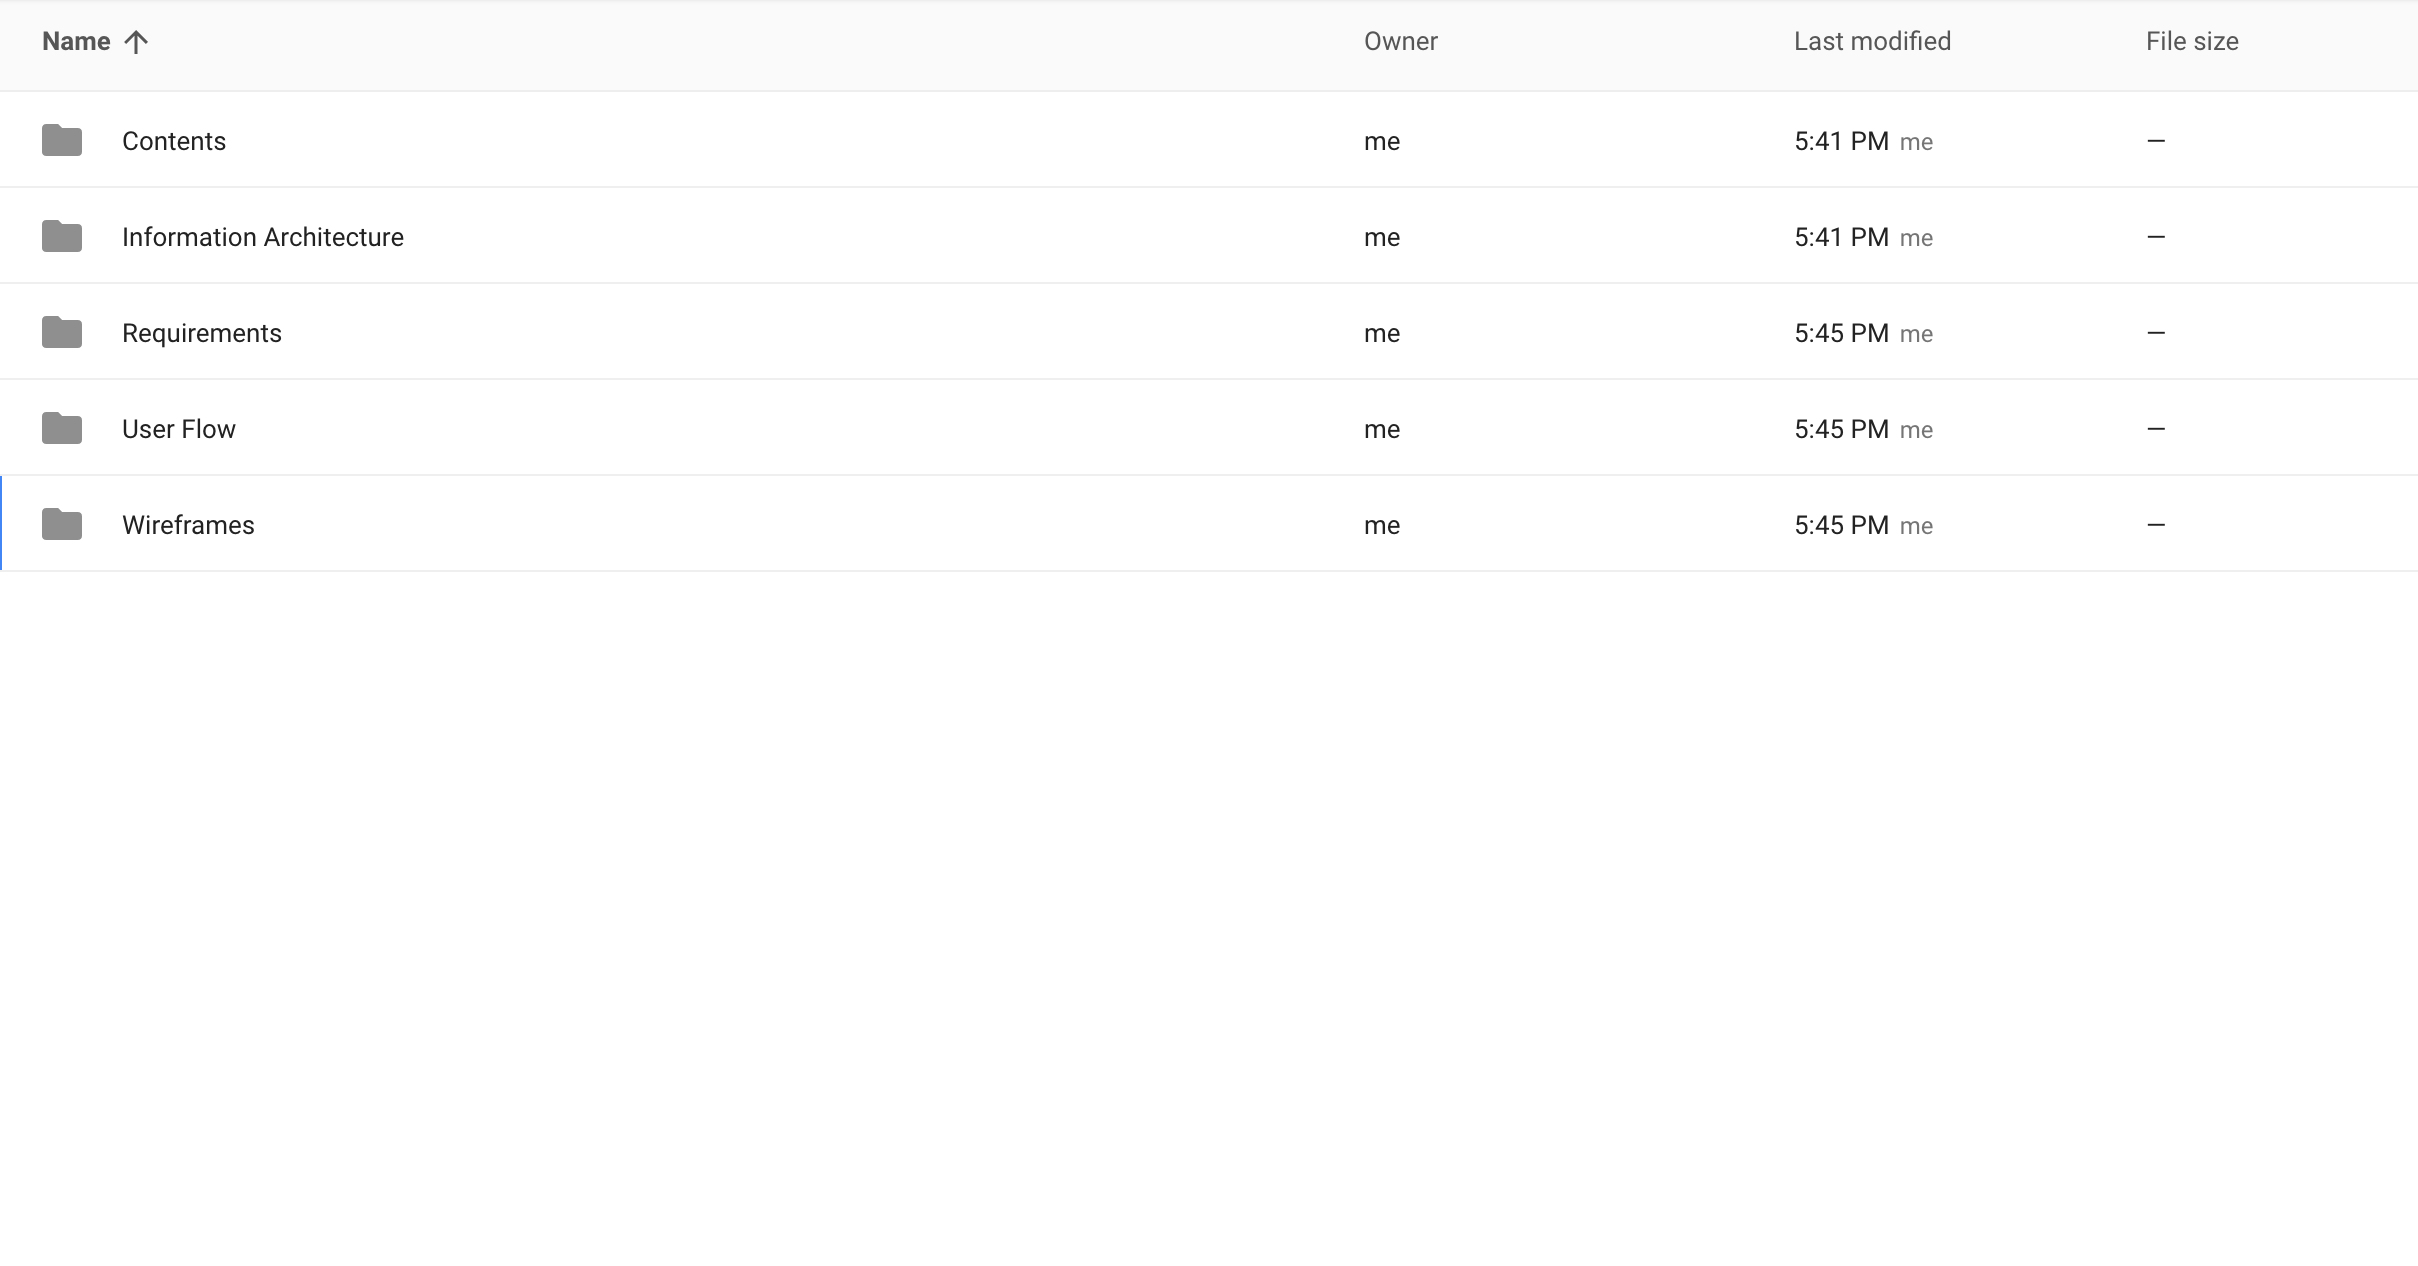Click the 5:41 PM timestamp for Contents
The height and width of the screenshot is (1266, 2418).
coord(1841,141)
